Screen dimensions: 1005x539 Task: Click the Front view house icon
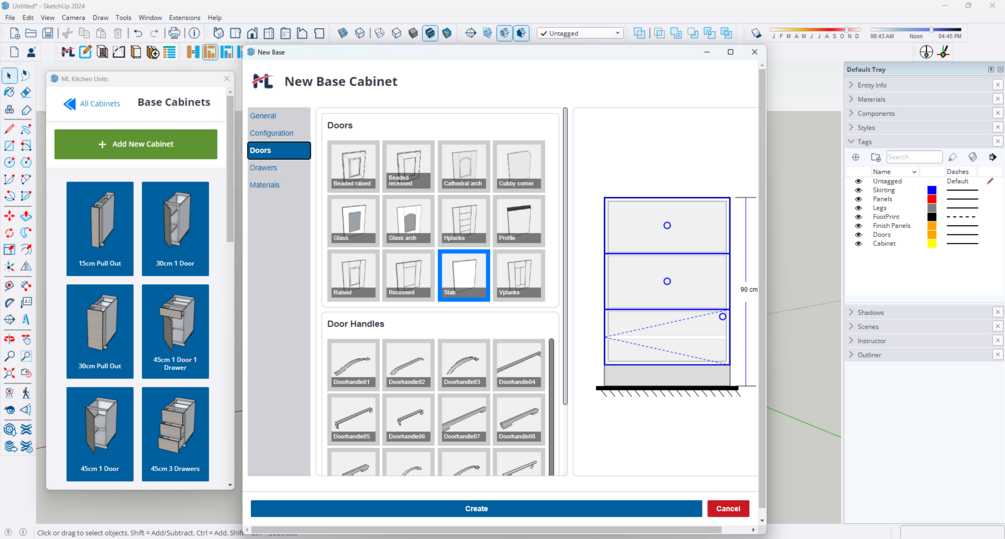click(x=253, y=33)
